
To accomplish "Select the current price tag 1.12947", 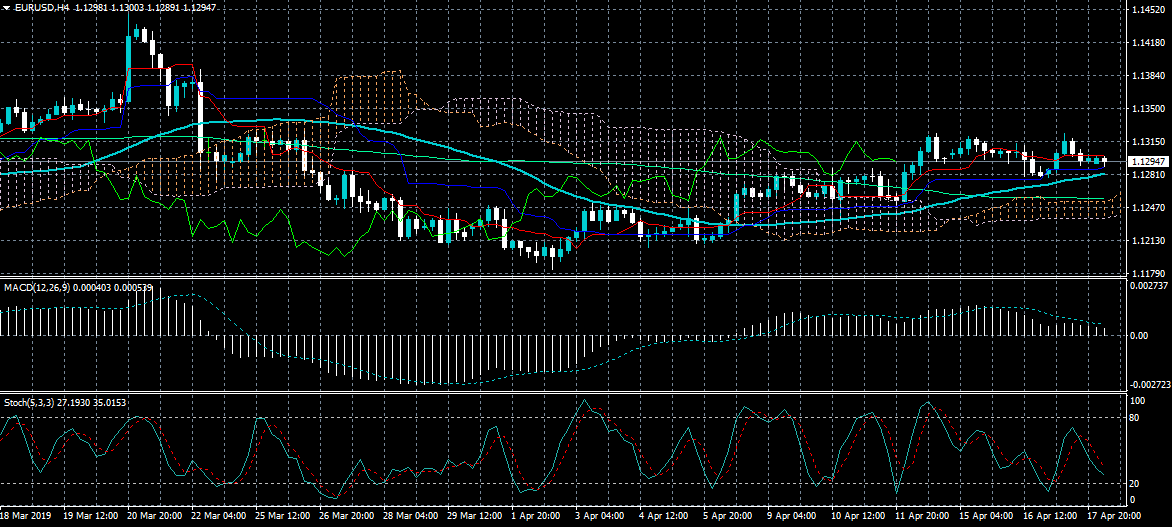I will 1145,161.
